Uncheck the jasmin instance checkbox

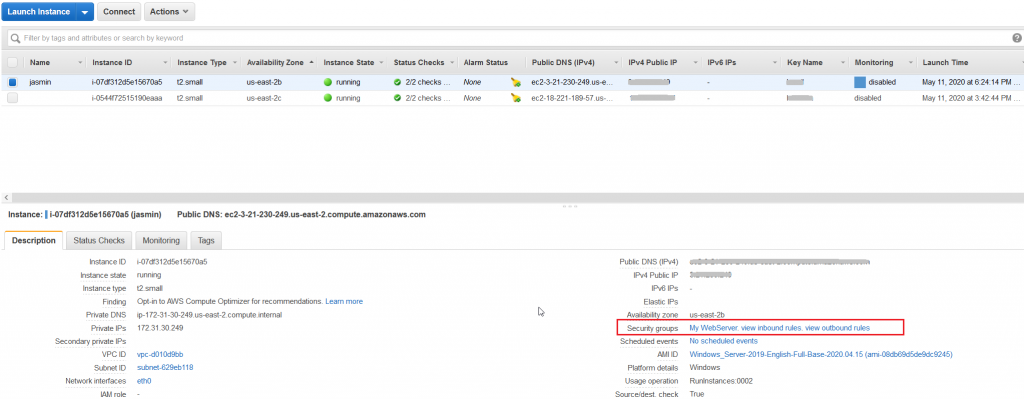(12, 83)
